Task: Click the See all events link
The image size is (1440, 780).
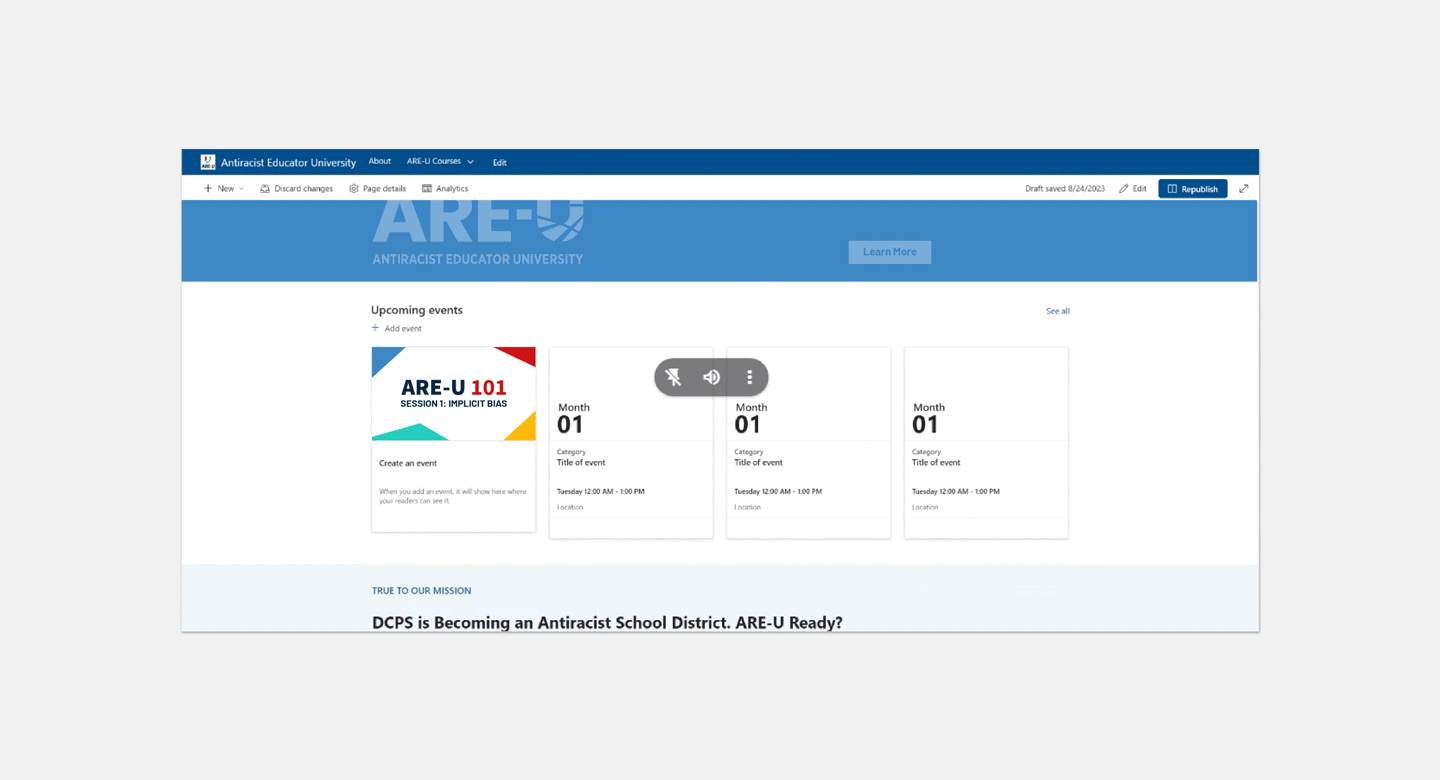Action: [1057, 311]
